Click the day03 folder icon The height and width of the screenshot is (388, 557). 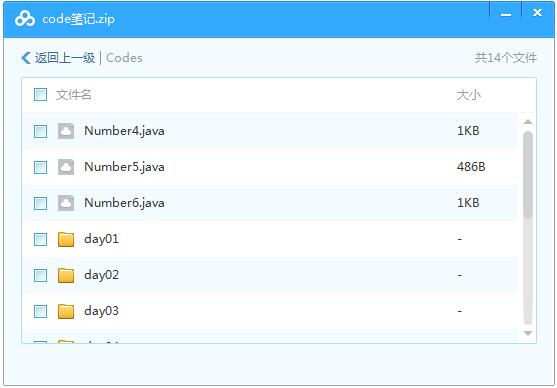click(x=66, y=311)
